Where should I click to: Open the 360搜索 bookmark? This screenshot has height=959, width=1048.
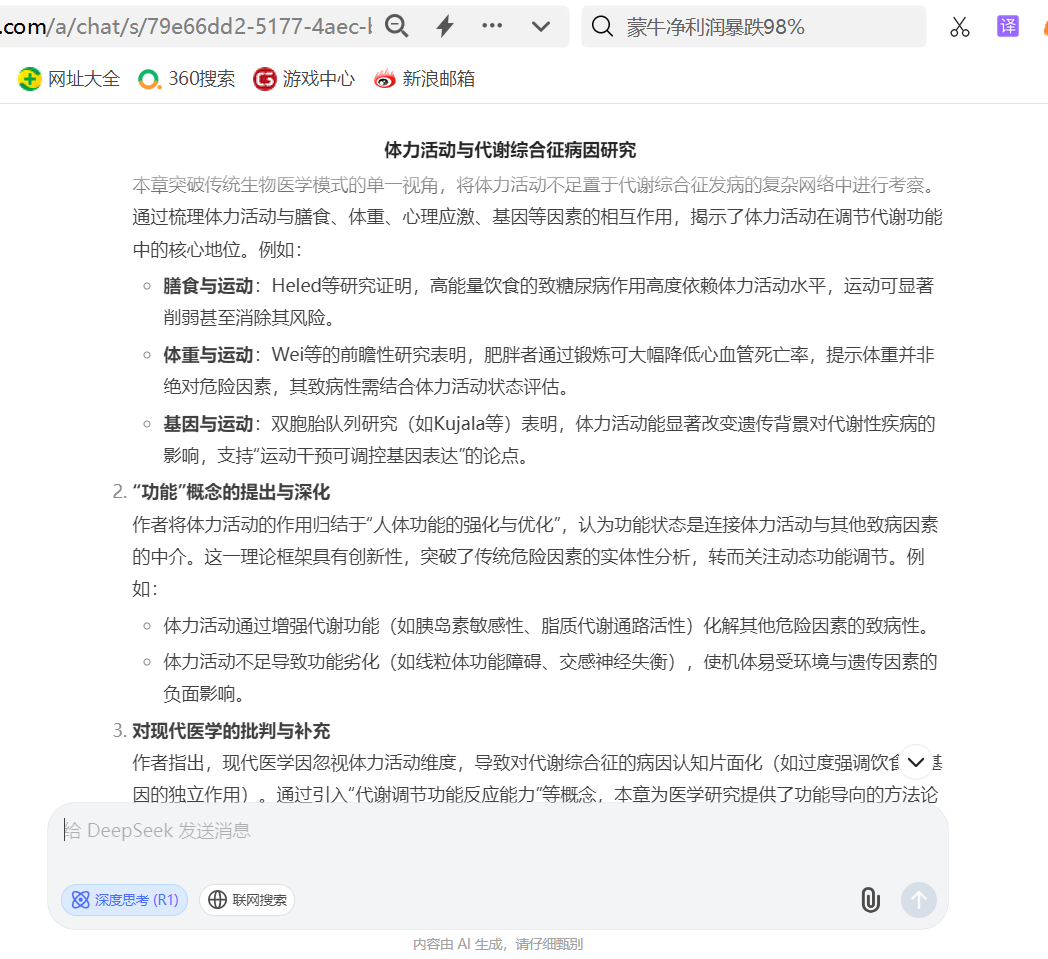coord(186,79)
